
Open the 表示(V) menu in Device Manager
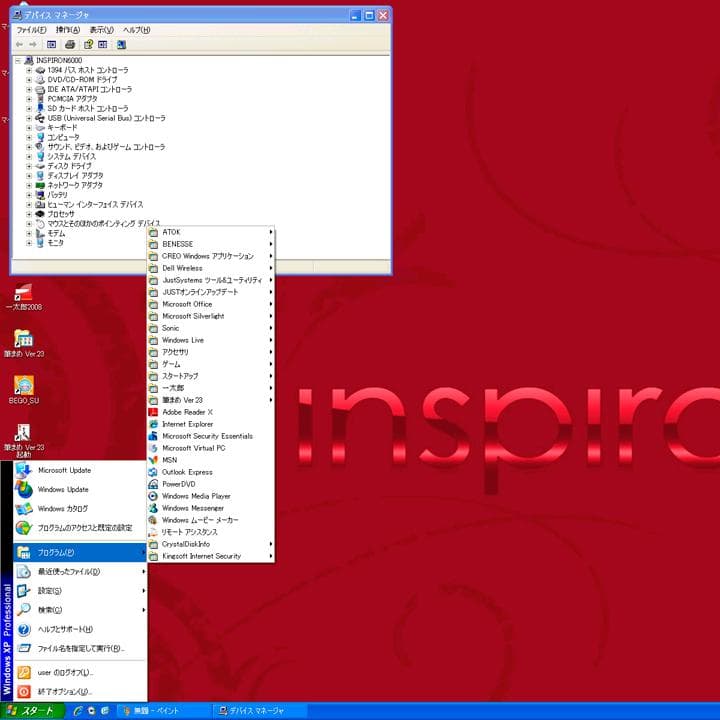[102, 30]
